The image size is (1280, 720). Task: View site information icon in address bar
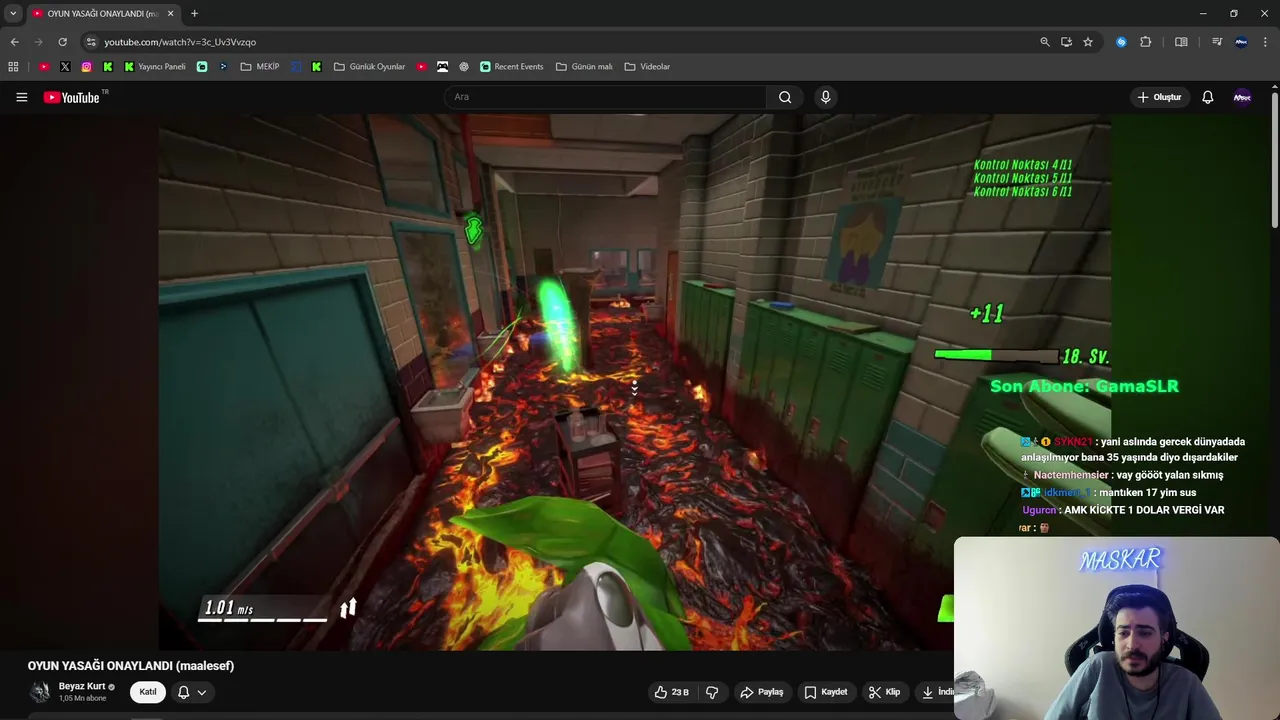pyautogui.click(x=91, y=42)
